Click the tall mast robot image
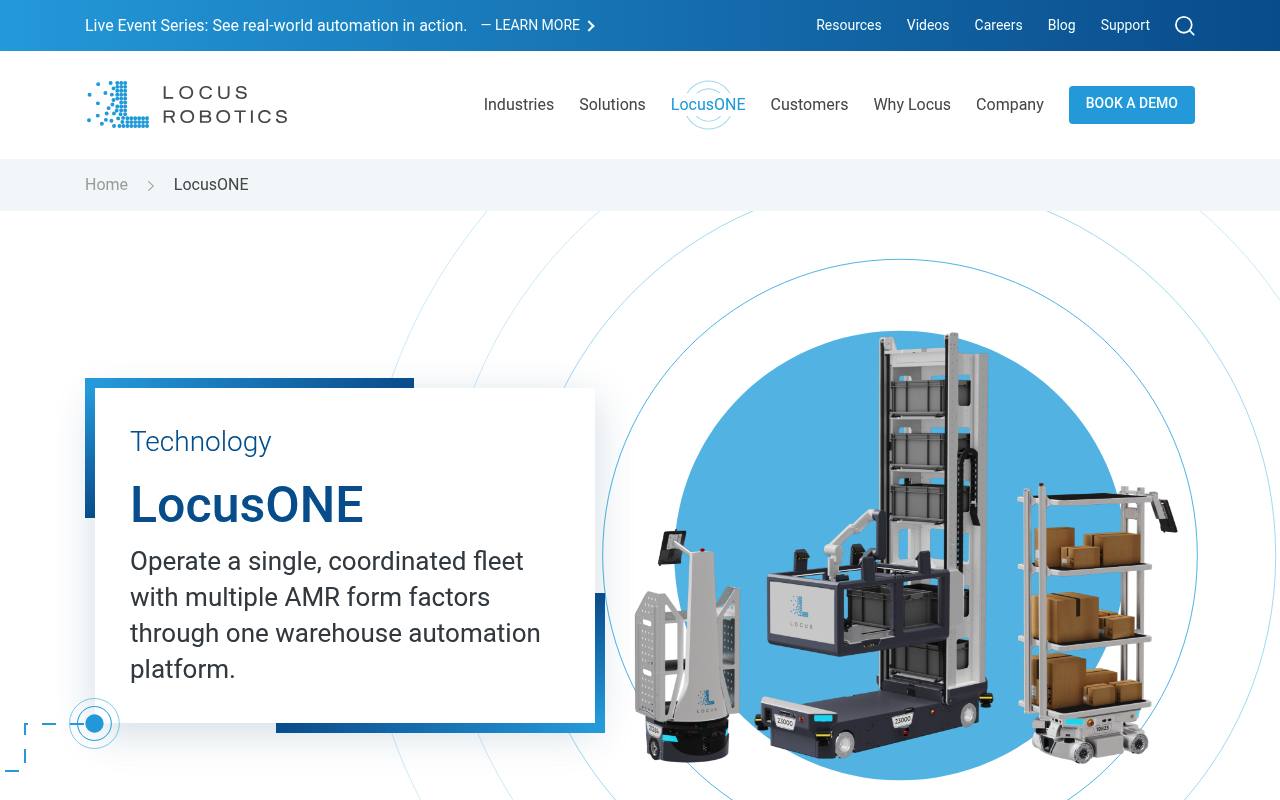Image resolution: width=1280 pixels, height=800 pixels. tap(875, 545)
